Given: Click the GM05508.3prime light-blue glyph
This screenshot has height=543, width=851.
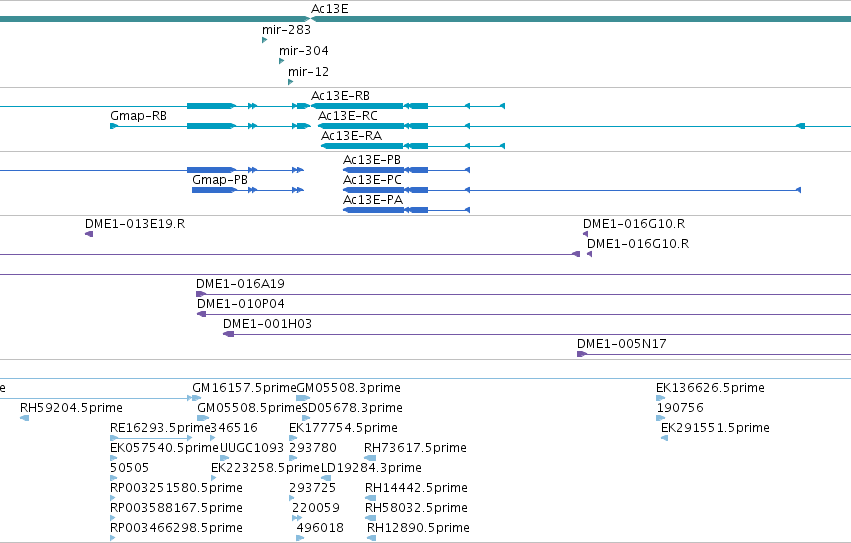Looking at the screenshot, I should tap(303, 398).
